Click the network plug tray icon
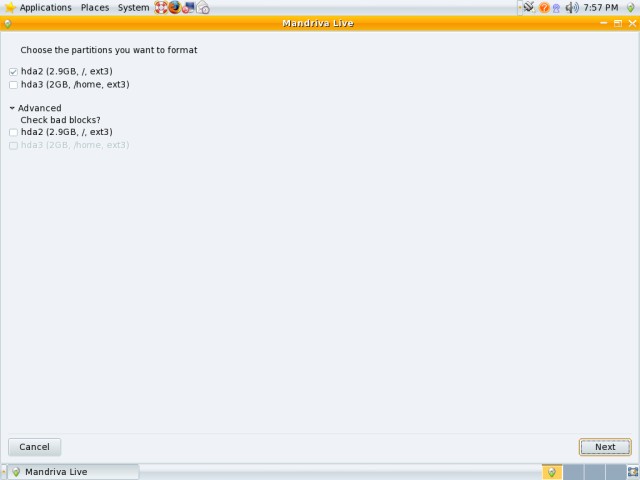The height and width of the screenshot is (480, 640). point(529,7)
